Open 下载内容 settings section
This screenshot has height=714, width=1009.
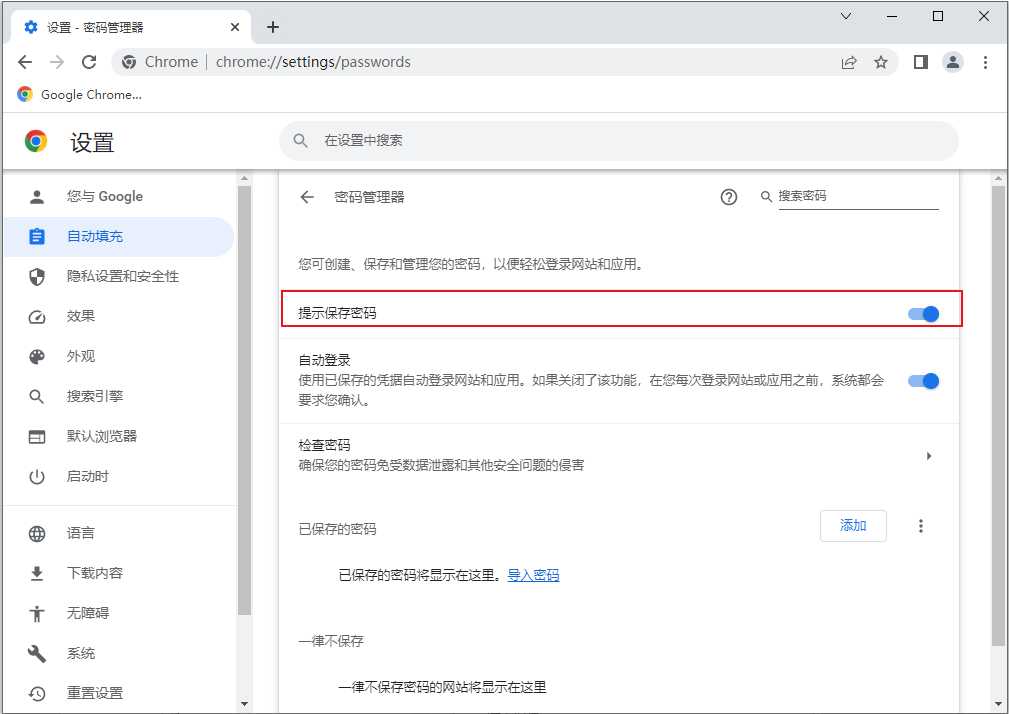point(119,573)
